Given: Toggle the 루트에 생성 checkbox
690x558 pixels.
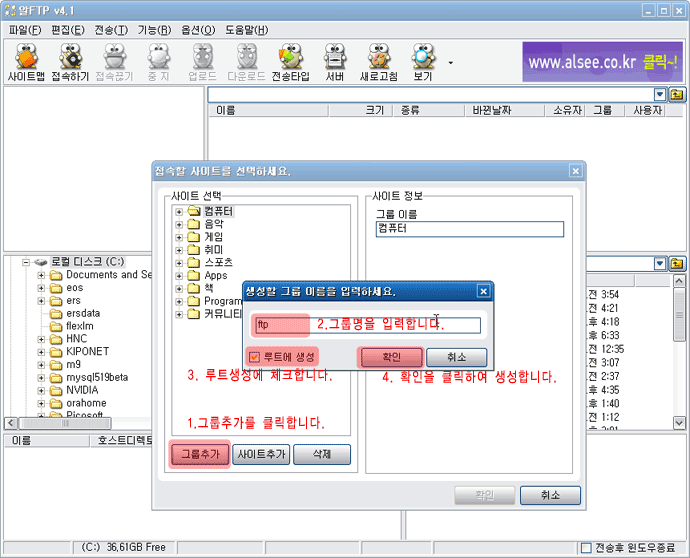Looking at the screenshot, I should pos(254,357).
